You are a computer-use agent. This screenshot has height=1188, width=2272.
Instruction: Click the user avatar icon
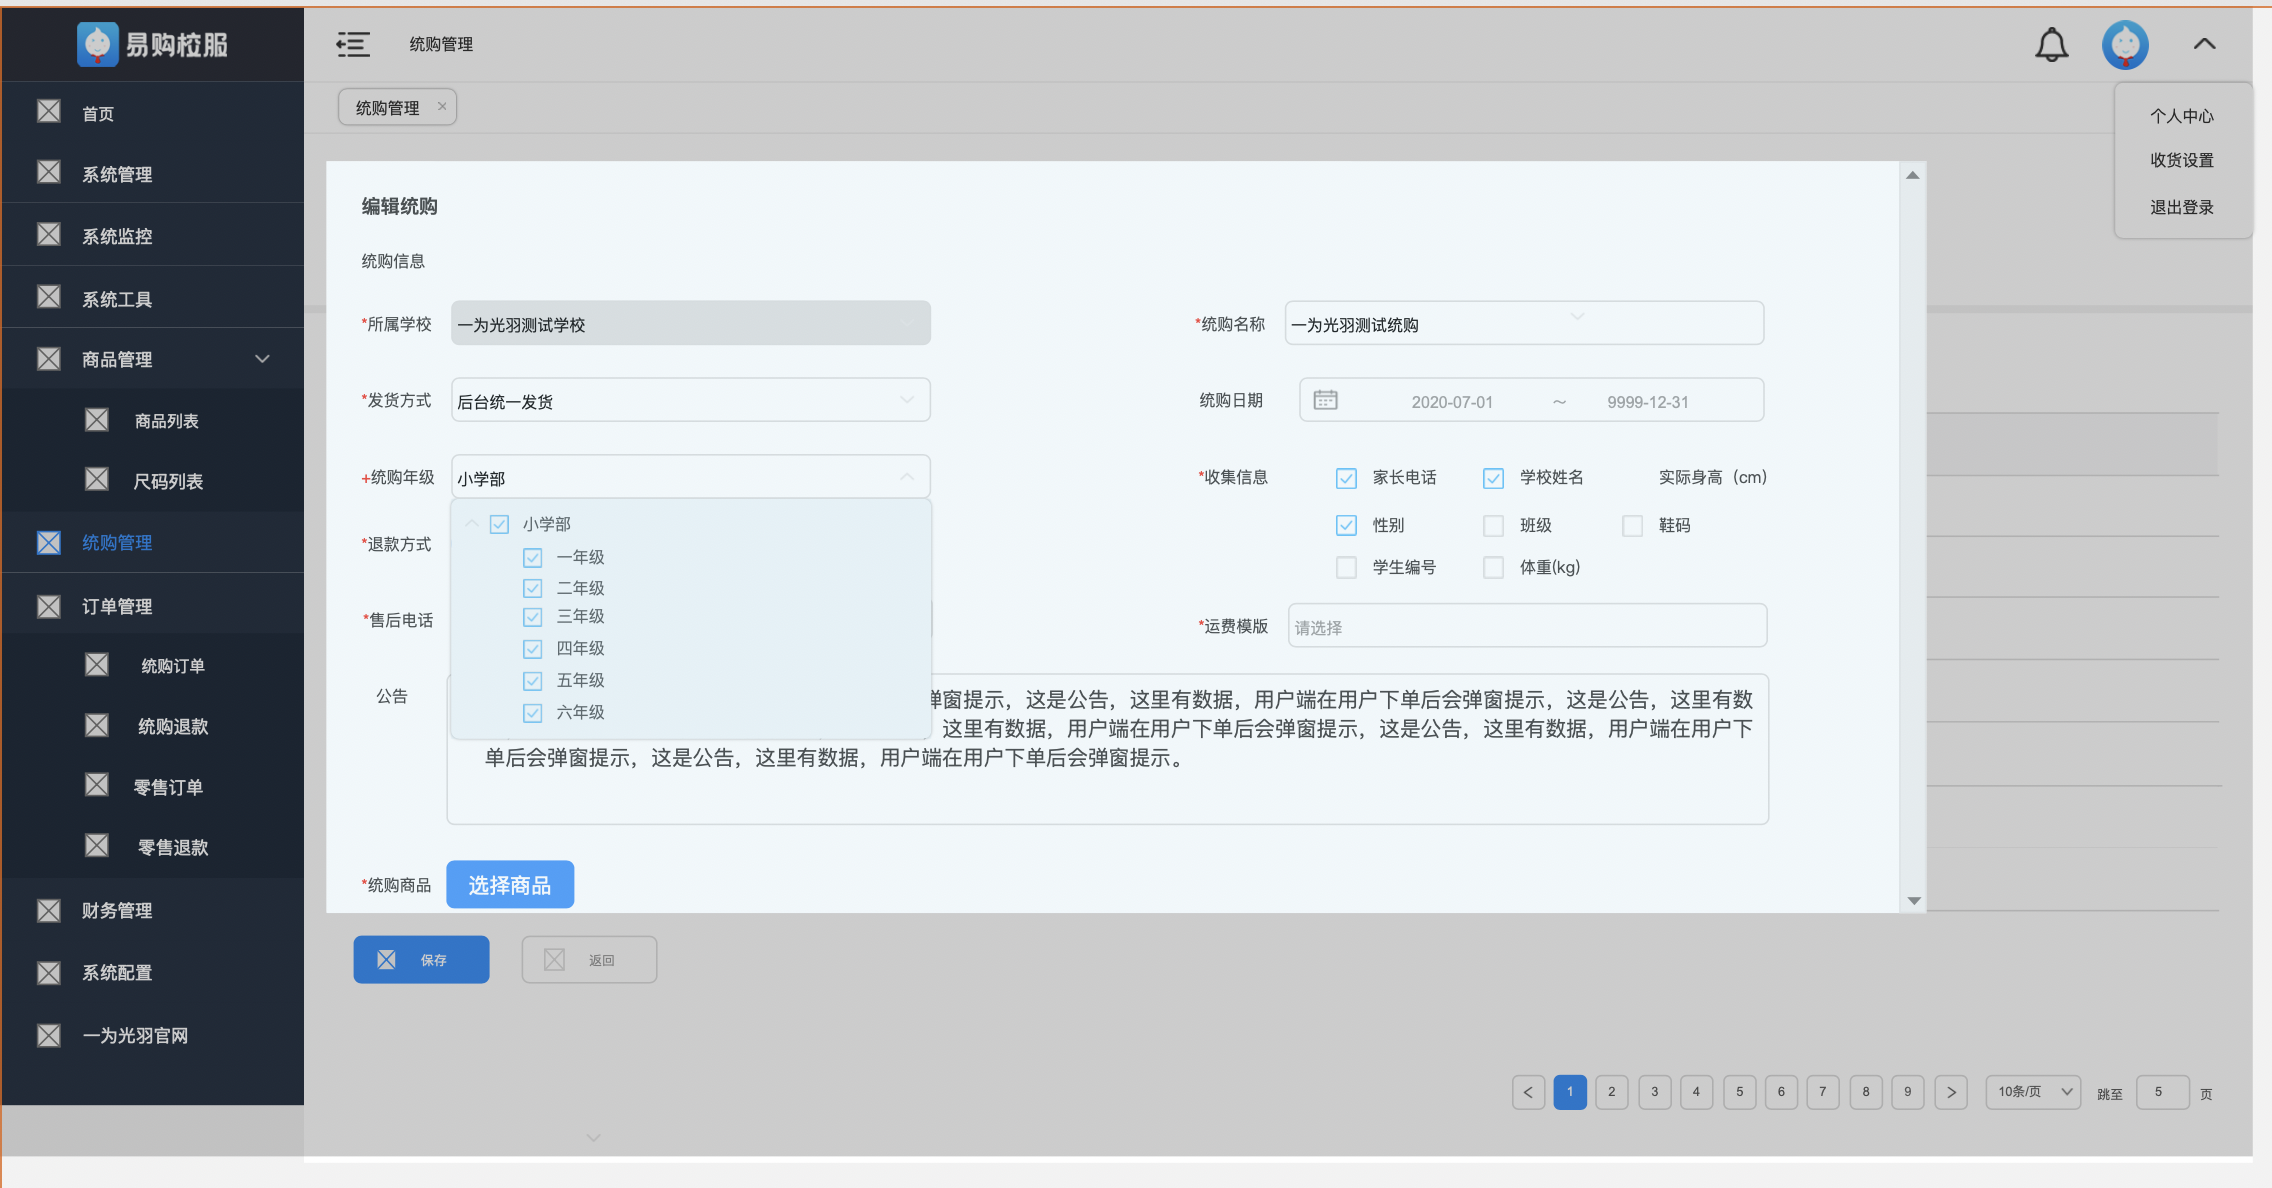[2125, 45]
